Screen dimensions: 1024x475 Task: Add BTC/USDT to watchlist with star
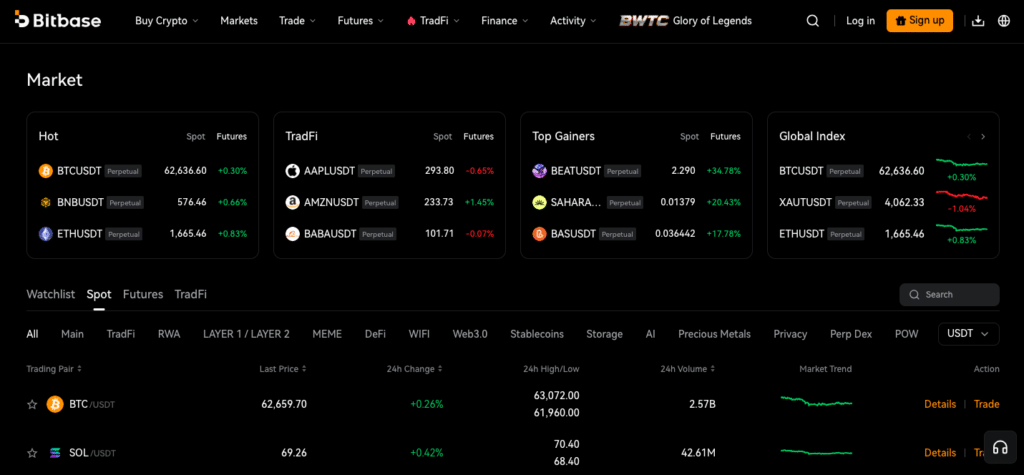click(32, 404)
